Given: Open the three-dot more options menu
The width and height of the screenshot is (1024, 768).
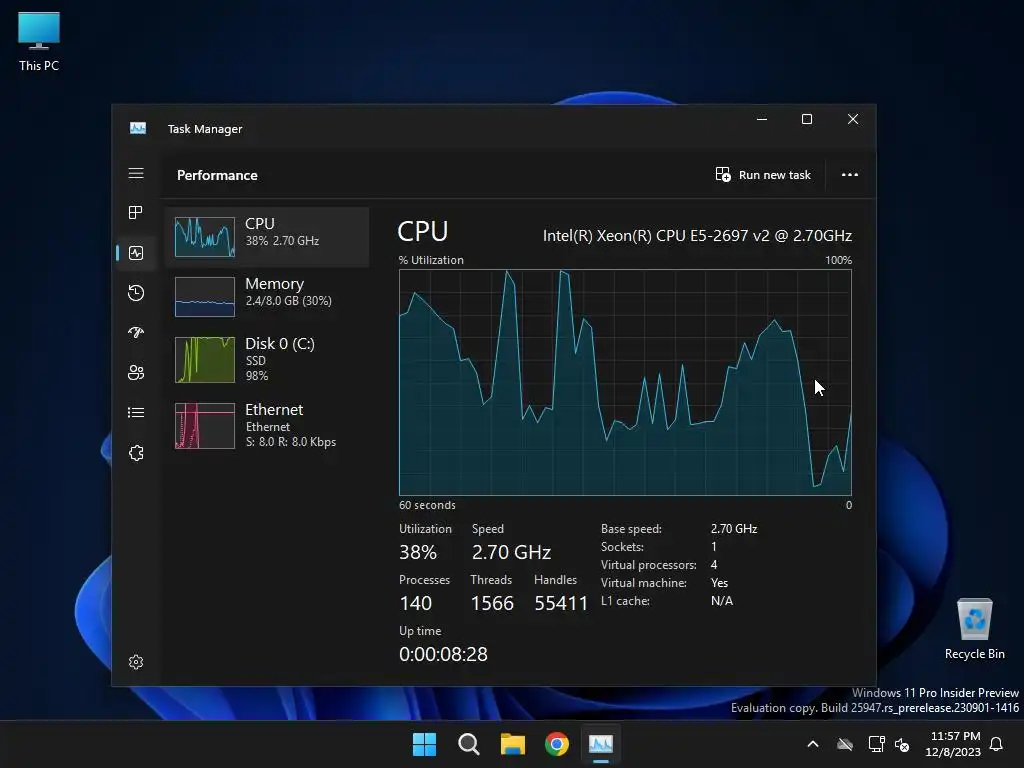Looking at the screenshot, I should pos(850,174).
